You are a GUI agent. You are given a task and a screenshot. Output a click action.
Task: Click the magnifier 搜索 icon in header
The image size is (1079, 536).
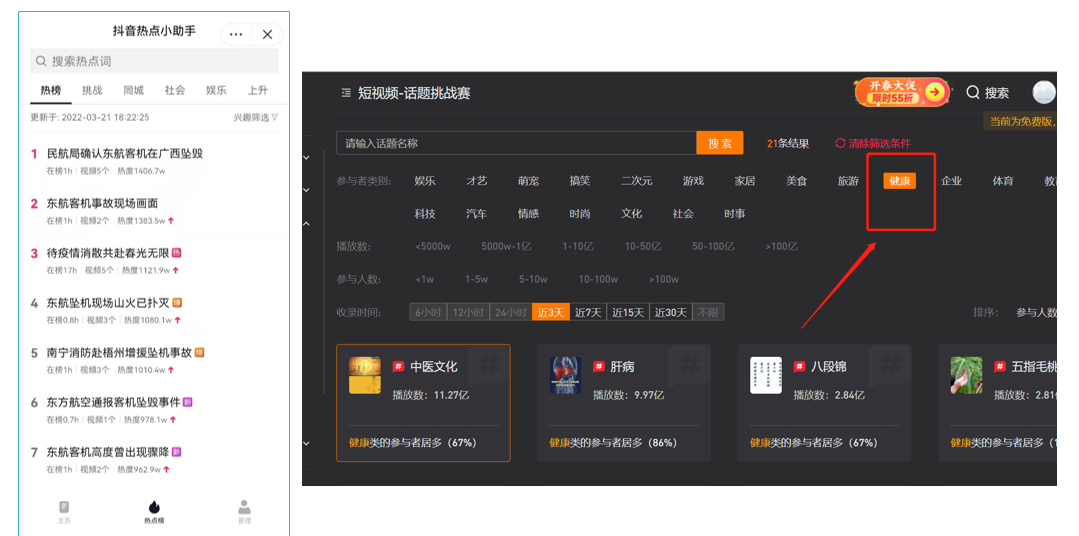click(x=973, y=93)
